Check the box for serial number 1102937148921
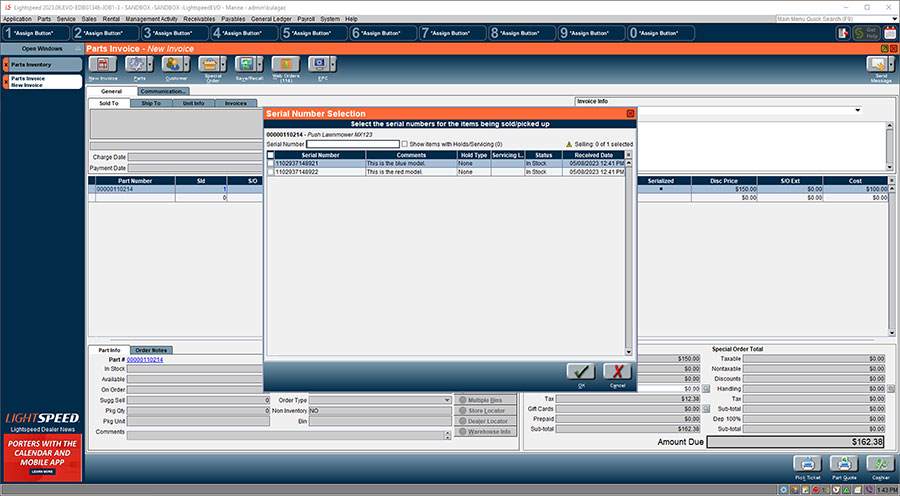The height and width of the screenshot is (496, 900). point(271,164)
